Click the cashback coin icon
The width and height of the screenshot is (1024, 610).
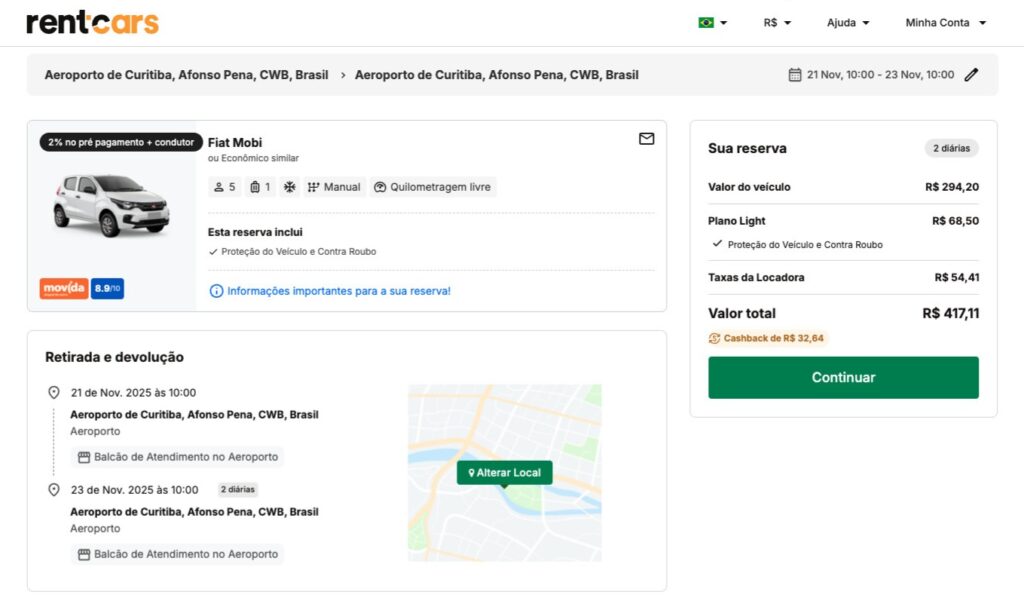(x=714, y=339)
